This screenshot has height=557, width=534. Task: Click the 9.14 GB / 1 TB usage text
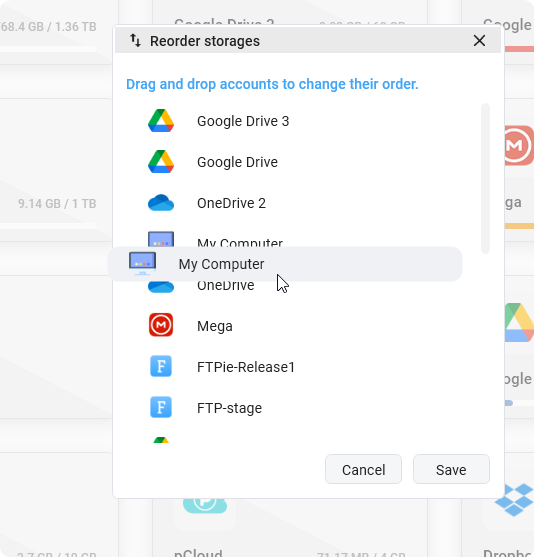[57, 204]
